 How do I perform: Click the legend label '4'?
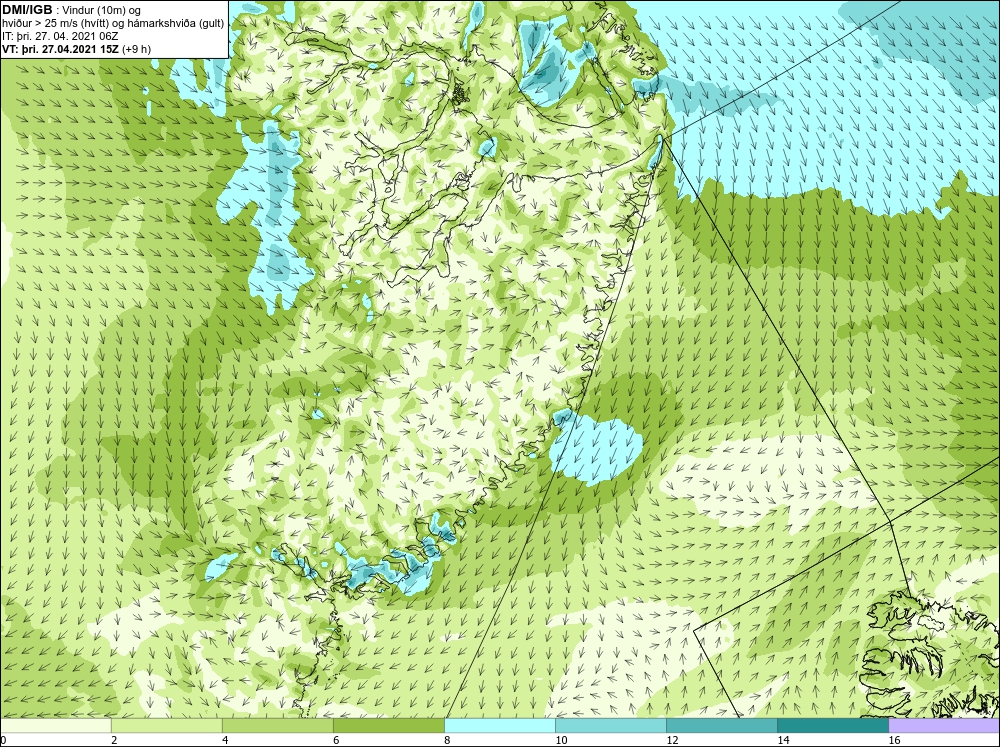tap(224, 740)
